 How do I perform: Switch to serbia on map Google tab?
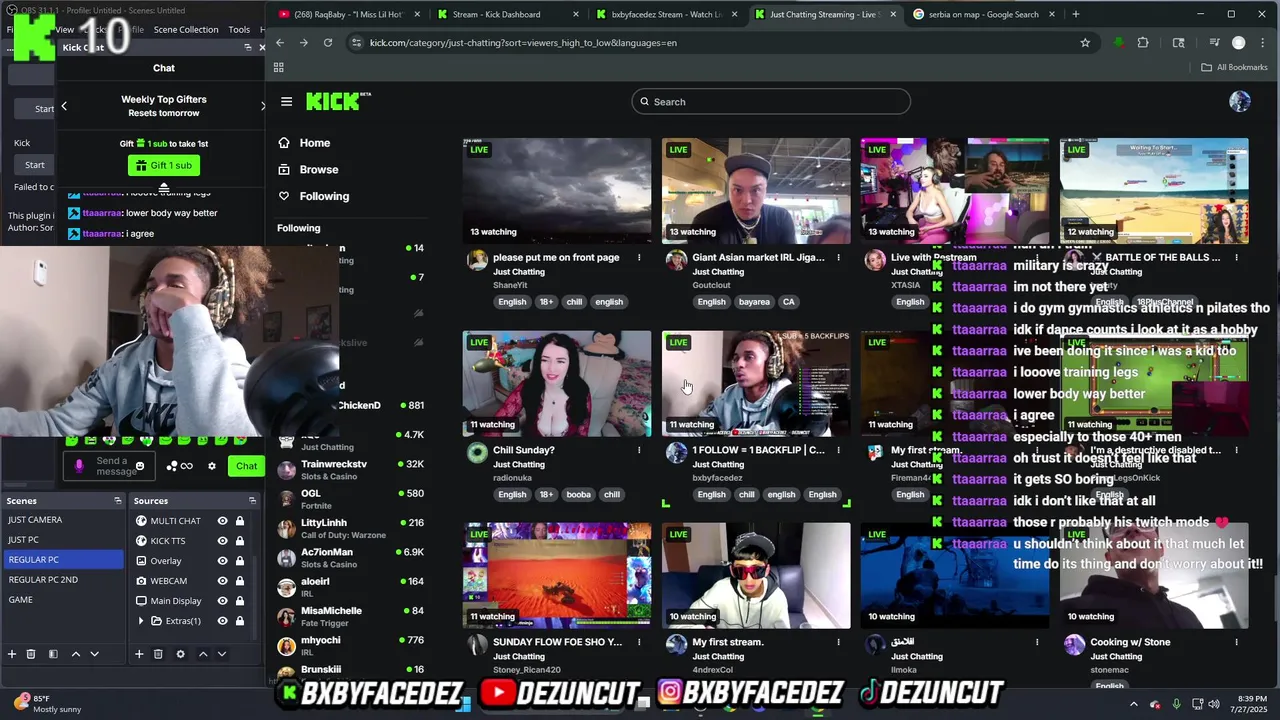point(983,14)
